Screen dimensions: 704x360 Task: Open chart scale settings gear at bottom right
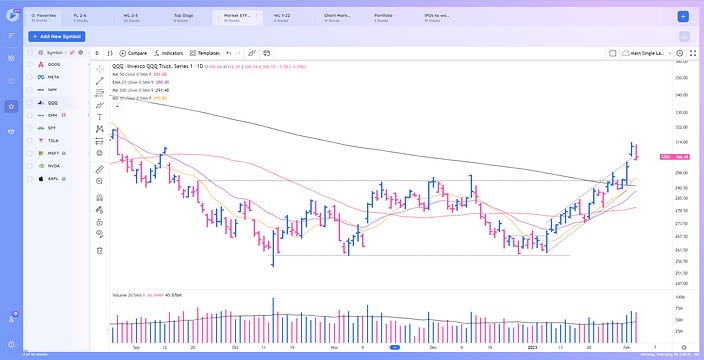684,347
